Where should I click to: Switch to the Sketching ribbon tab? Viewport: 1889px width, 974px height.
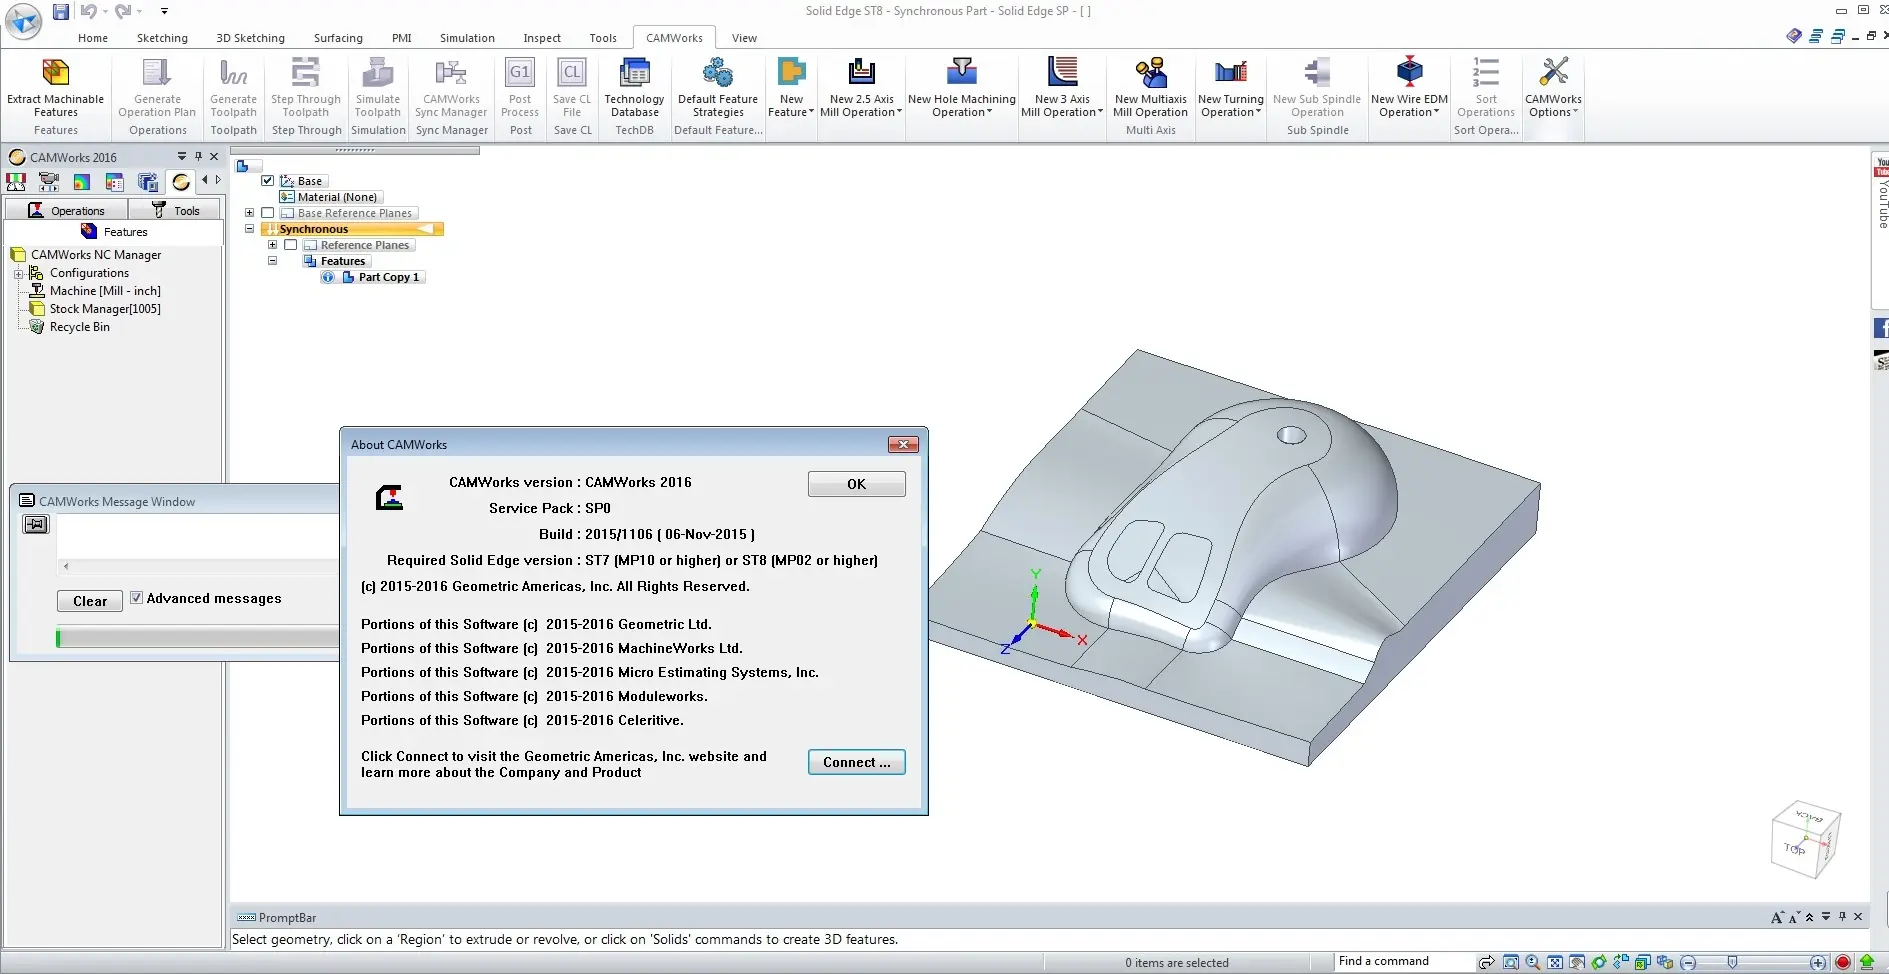pyautogui.click(x=162, y=38)
